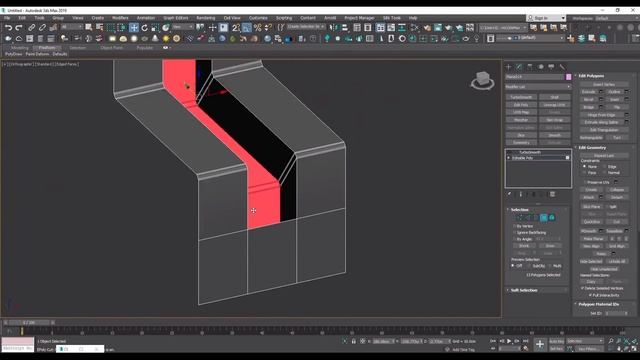The image size is (640, 360).
Task: Select the Normal constraint radio button
Action: coord(605,173)
